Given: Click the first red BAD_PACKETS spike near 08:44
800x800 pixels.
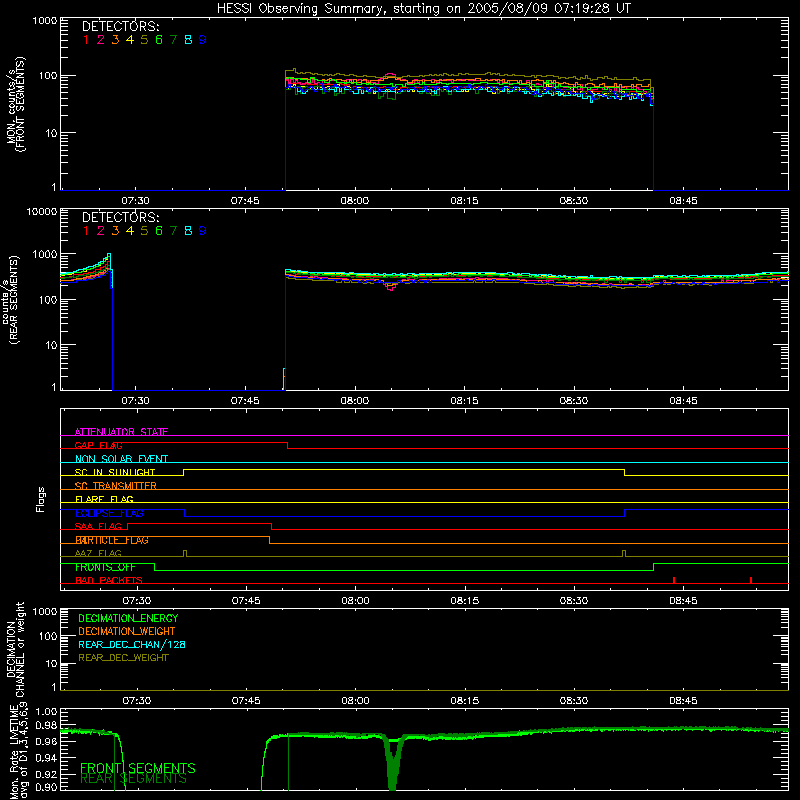Looking at the screenshot, I should [674, 580].
